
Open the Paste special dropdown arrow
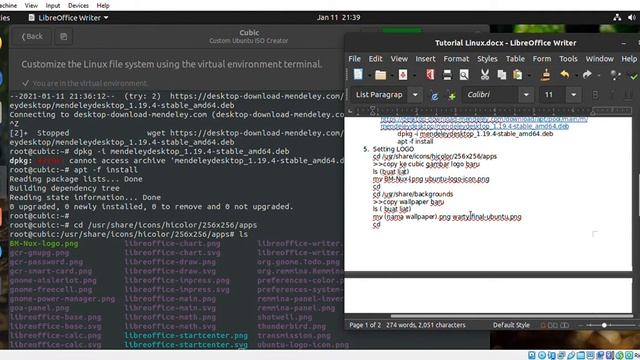tap(529, 76)
